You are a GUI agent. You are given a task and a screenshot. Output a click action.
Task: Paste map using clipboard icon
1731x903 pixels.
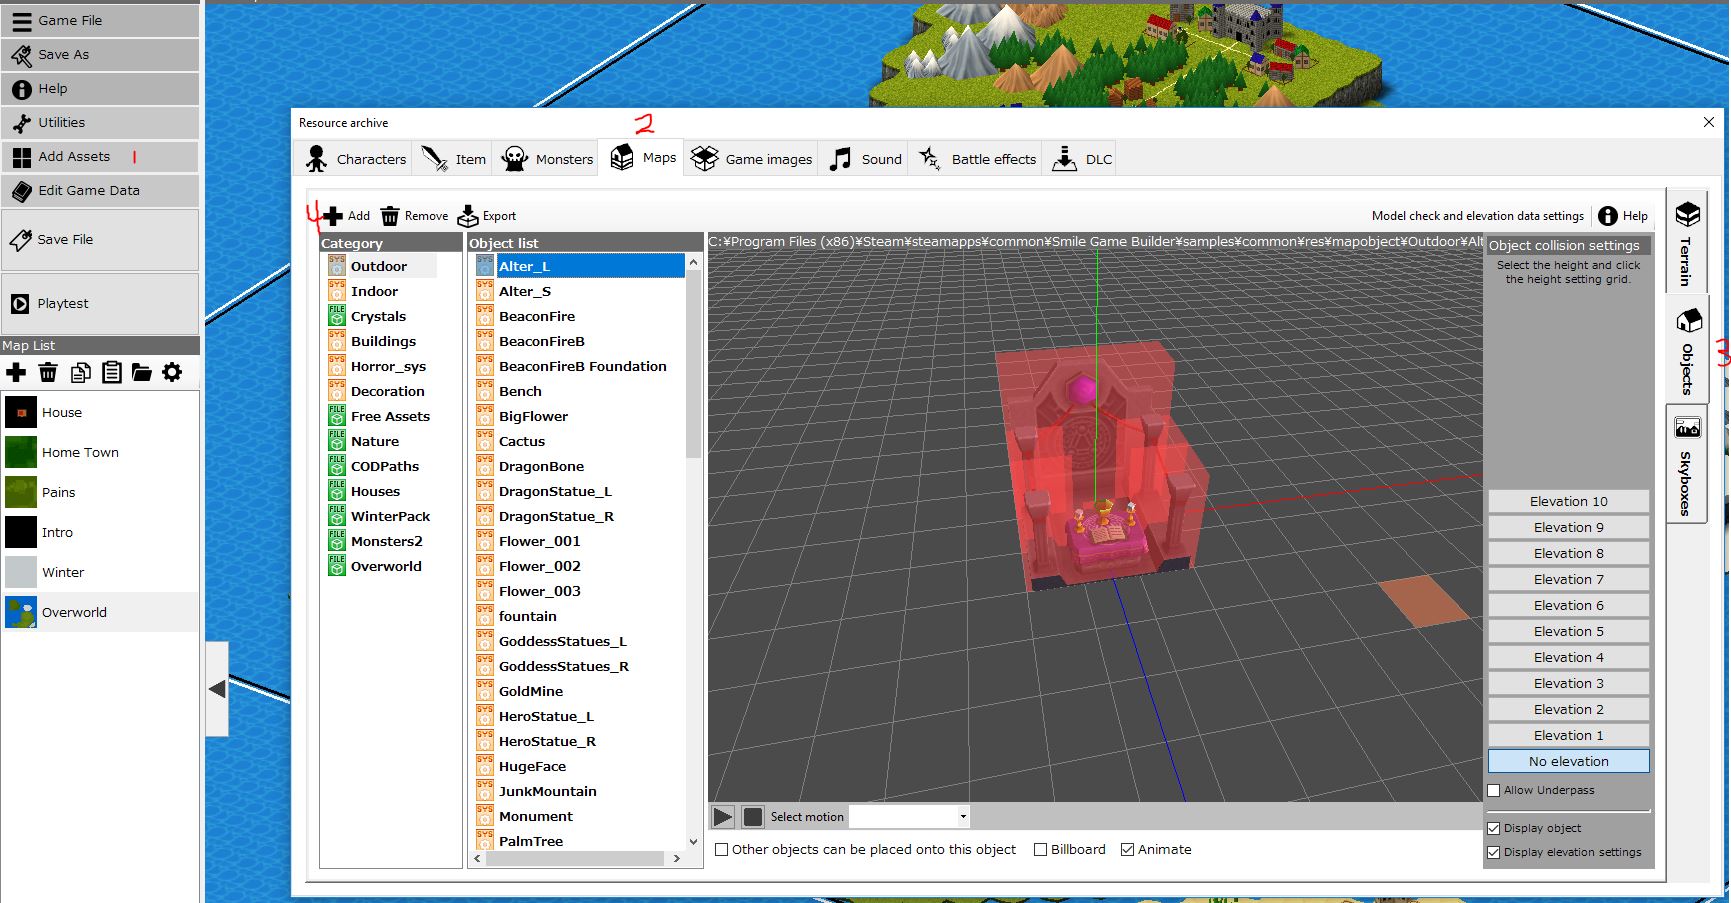(112, 373)
